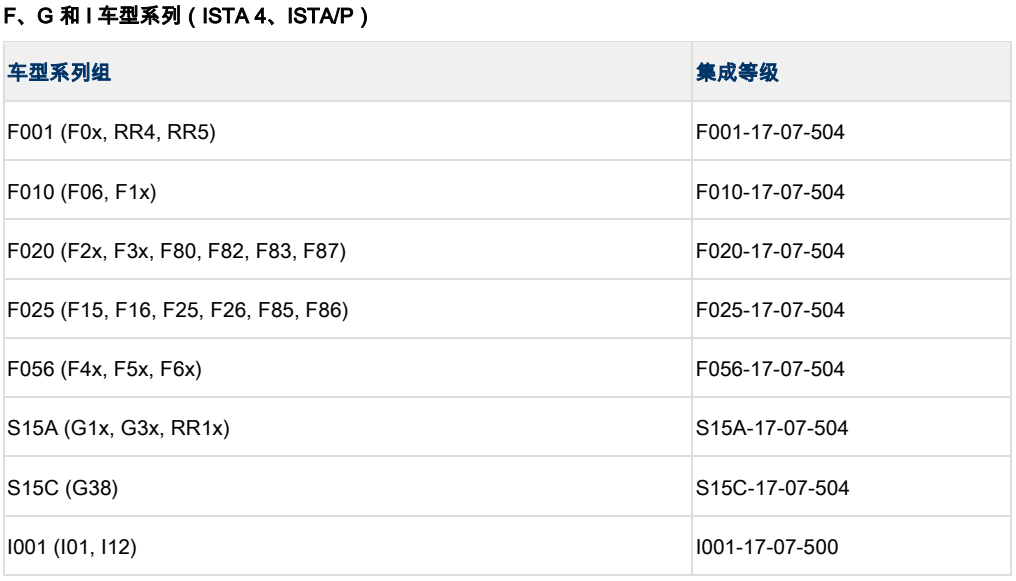
Task: Select the F025-17-07-504 cell
Action: coord(770,310)
